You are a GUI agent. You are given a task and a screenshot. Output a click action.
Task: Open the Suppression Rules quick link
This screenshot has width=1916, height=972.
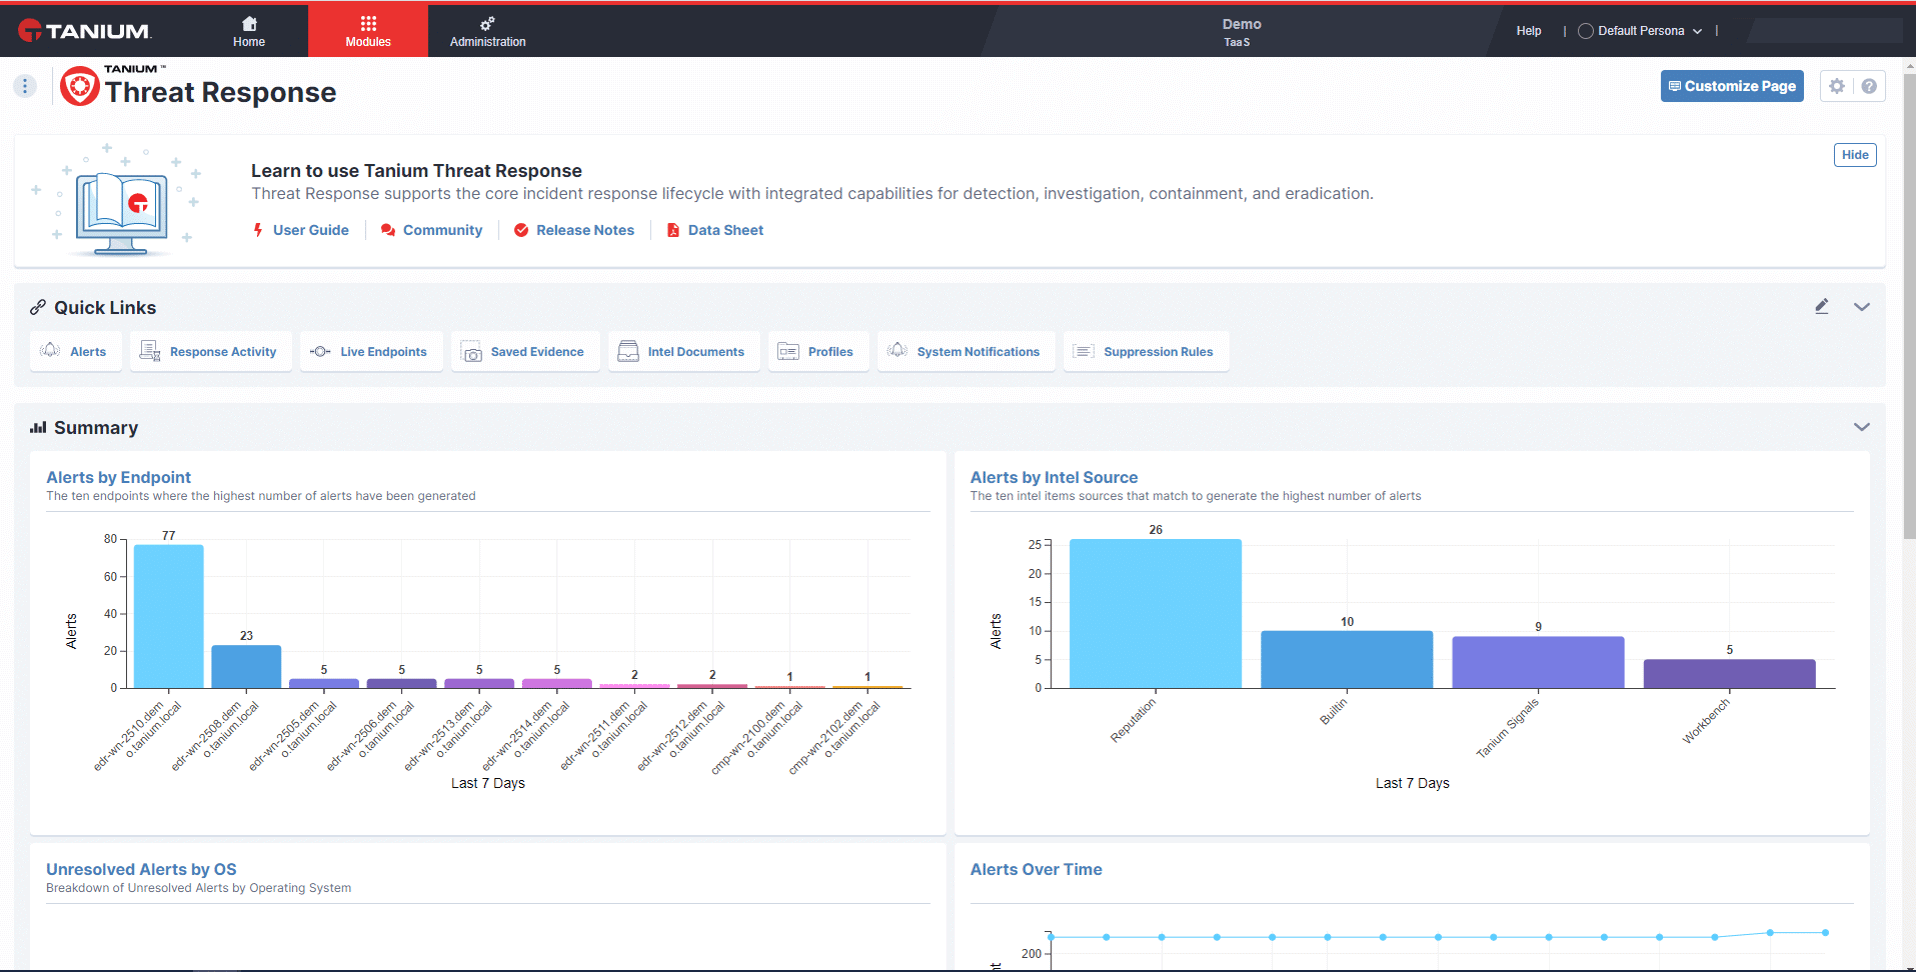(1146, 351)
